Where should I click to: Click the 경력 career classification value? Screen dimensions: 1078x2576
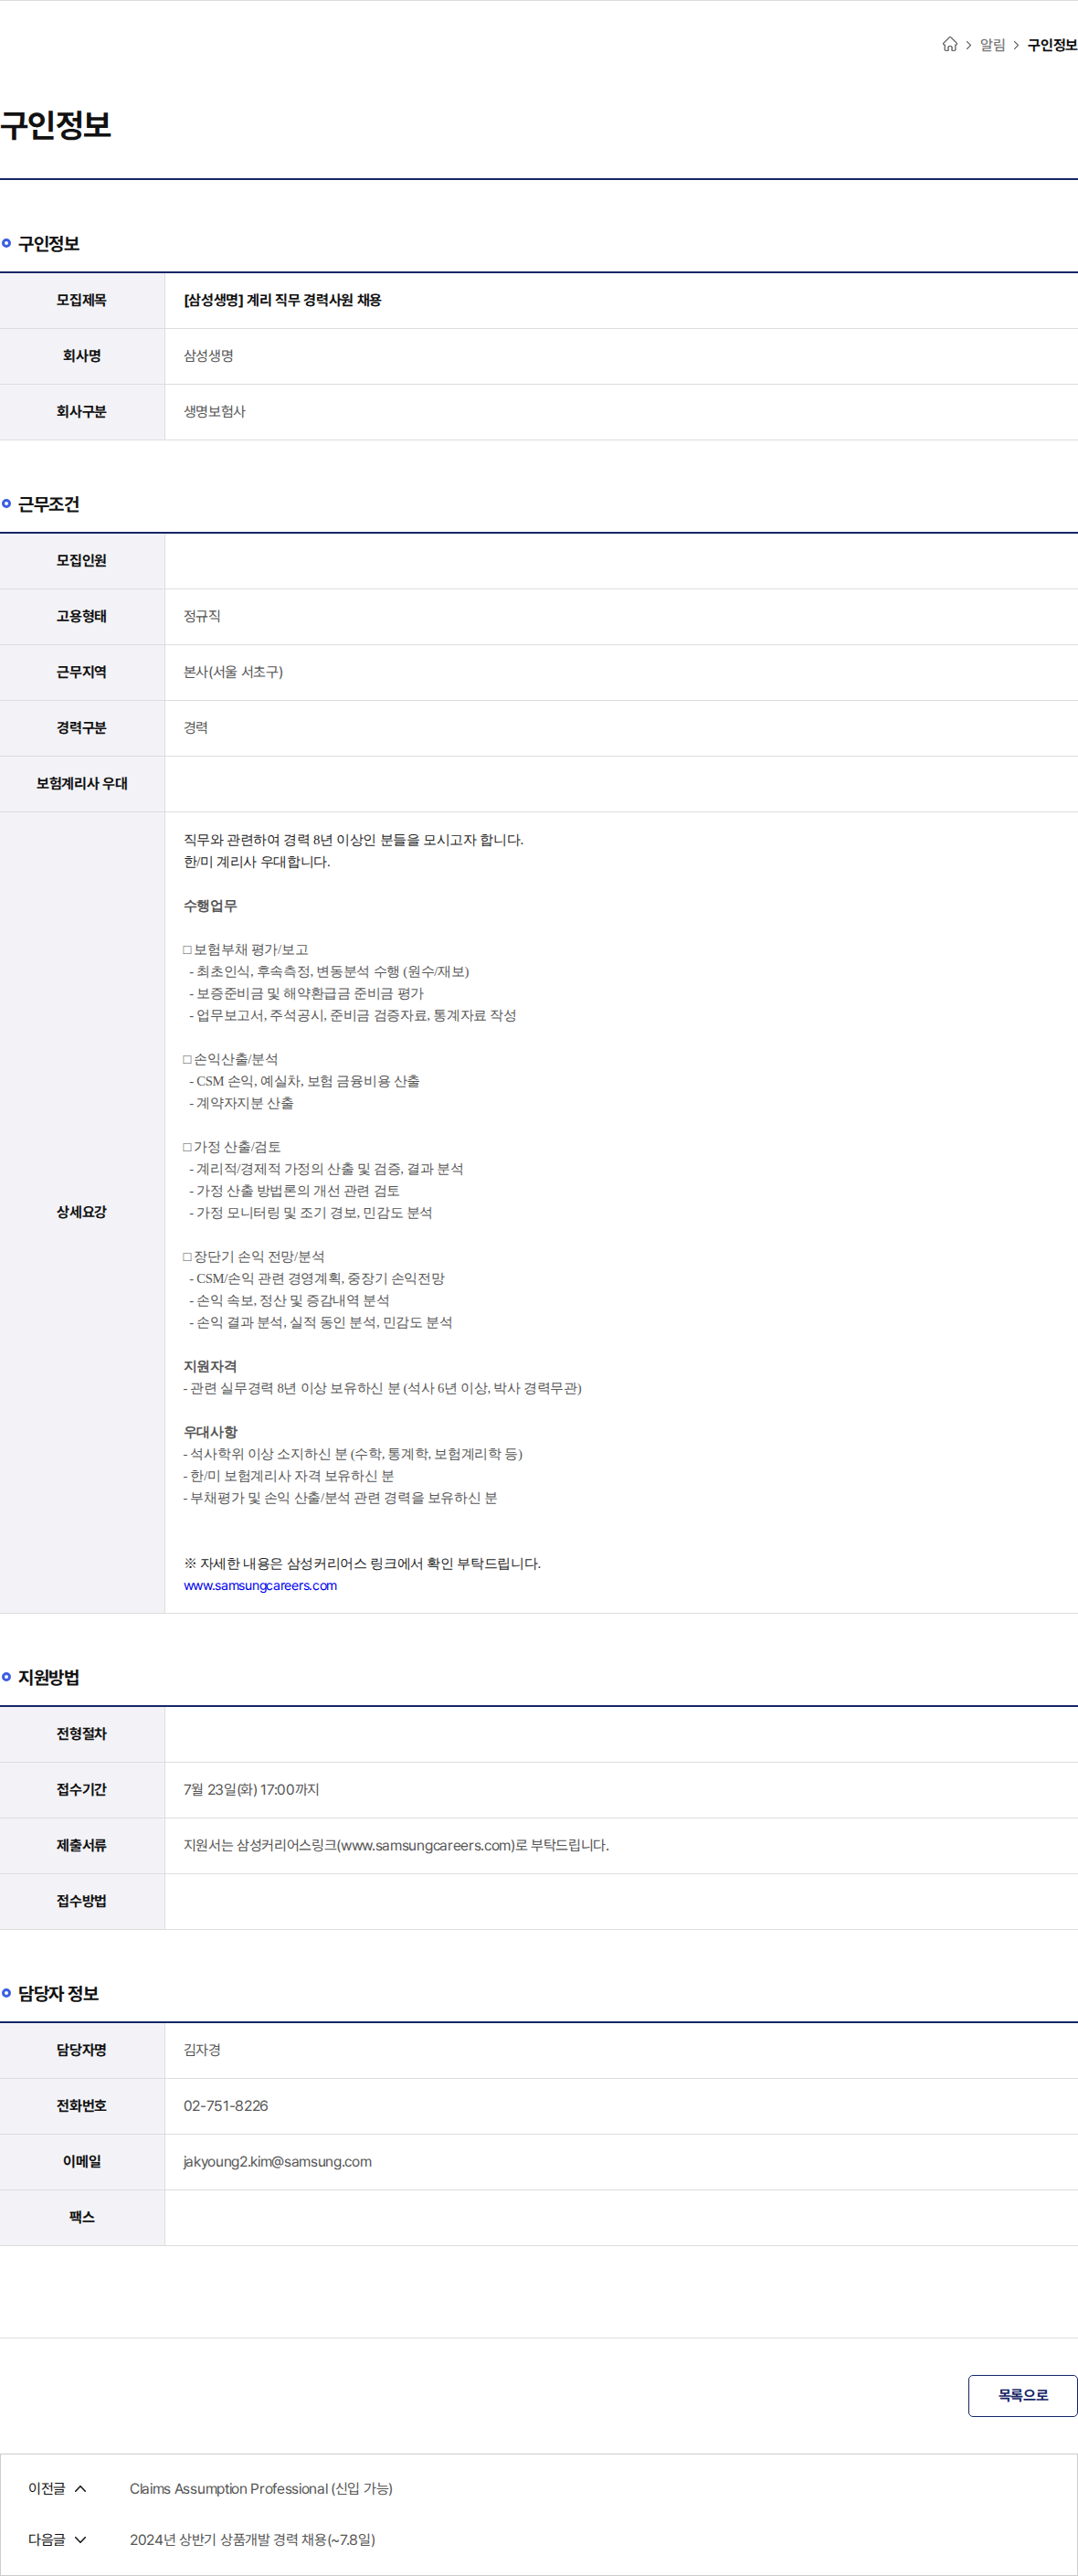pyautogui.click(x=196, y=728)
